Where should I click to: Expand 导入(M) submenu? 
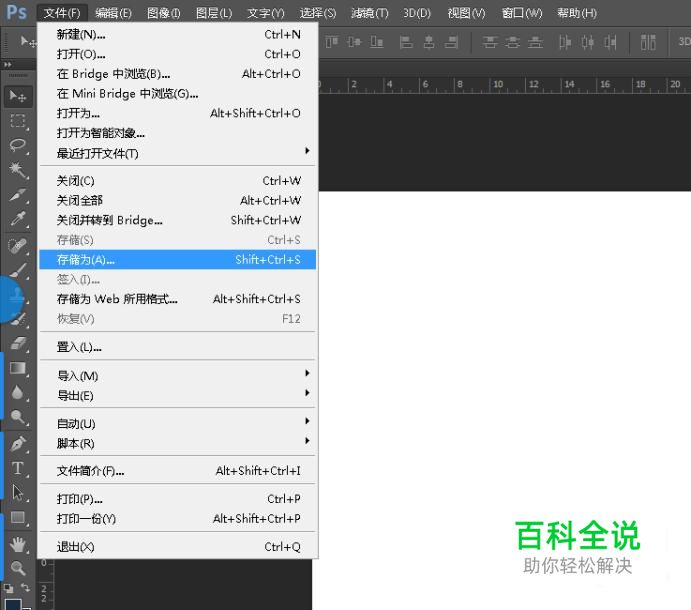coord(178,376)
